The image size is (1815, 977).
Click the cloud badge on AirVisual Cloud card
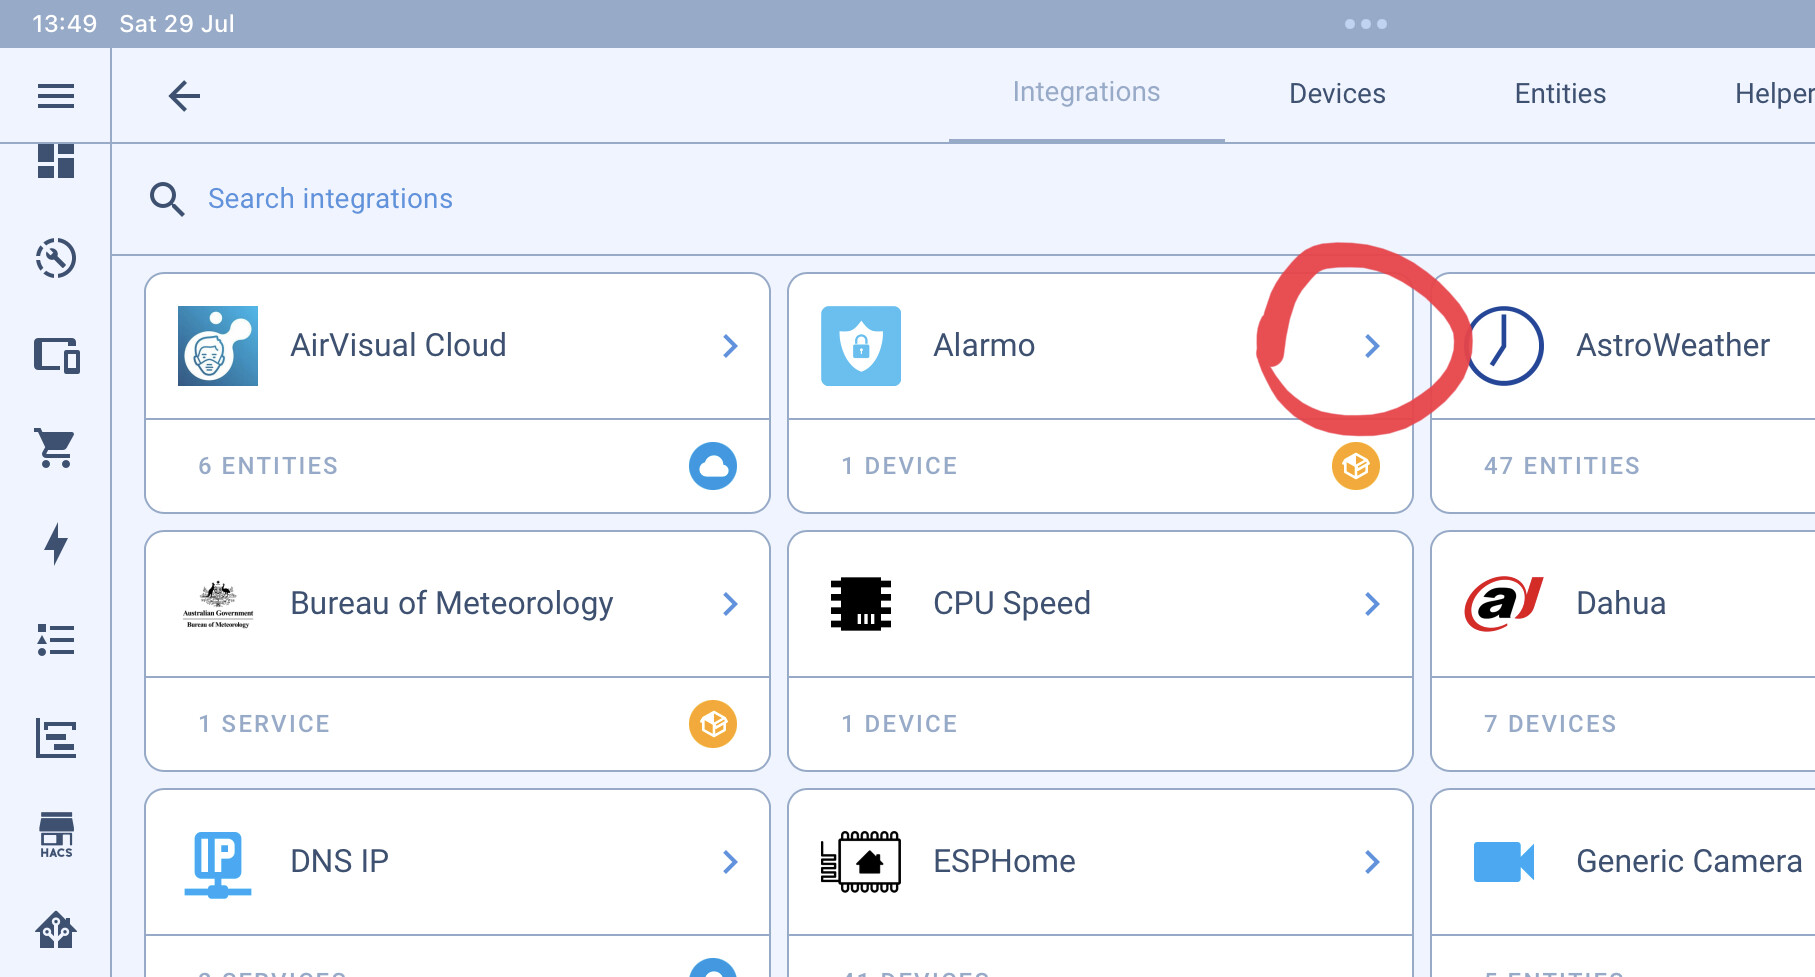(x=713, y=466)
